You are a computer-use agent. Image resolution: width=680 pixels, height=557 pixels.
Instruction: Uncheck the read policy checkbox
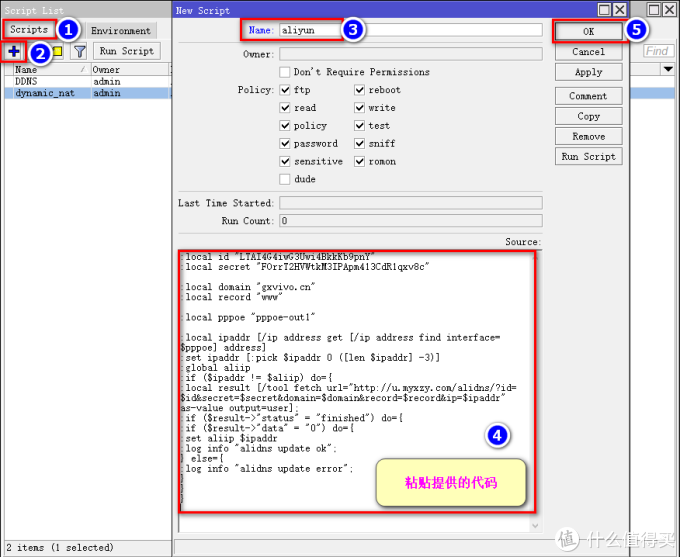(284, 108)
